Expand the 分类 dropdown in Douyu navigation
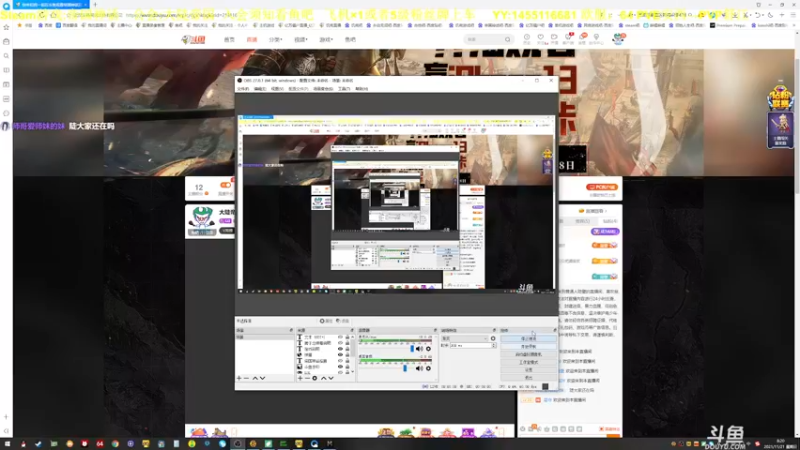Image resolution: width=800 pixels, height=450 pixels. (276, 39)
